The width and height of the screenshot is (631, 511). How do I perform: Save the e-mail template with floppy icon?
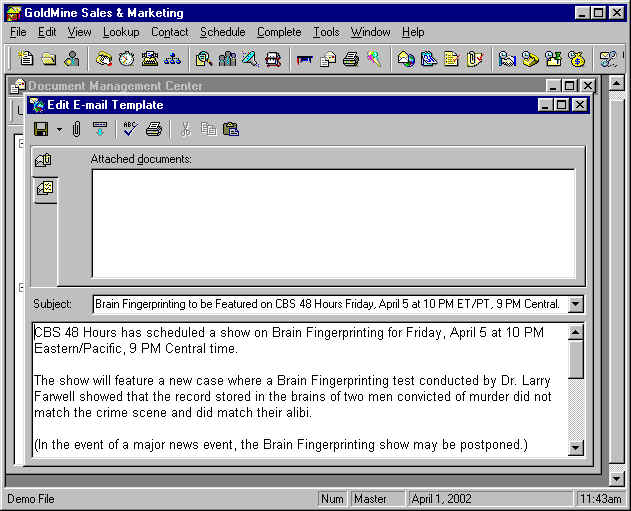[41, 129]
